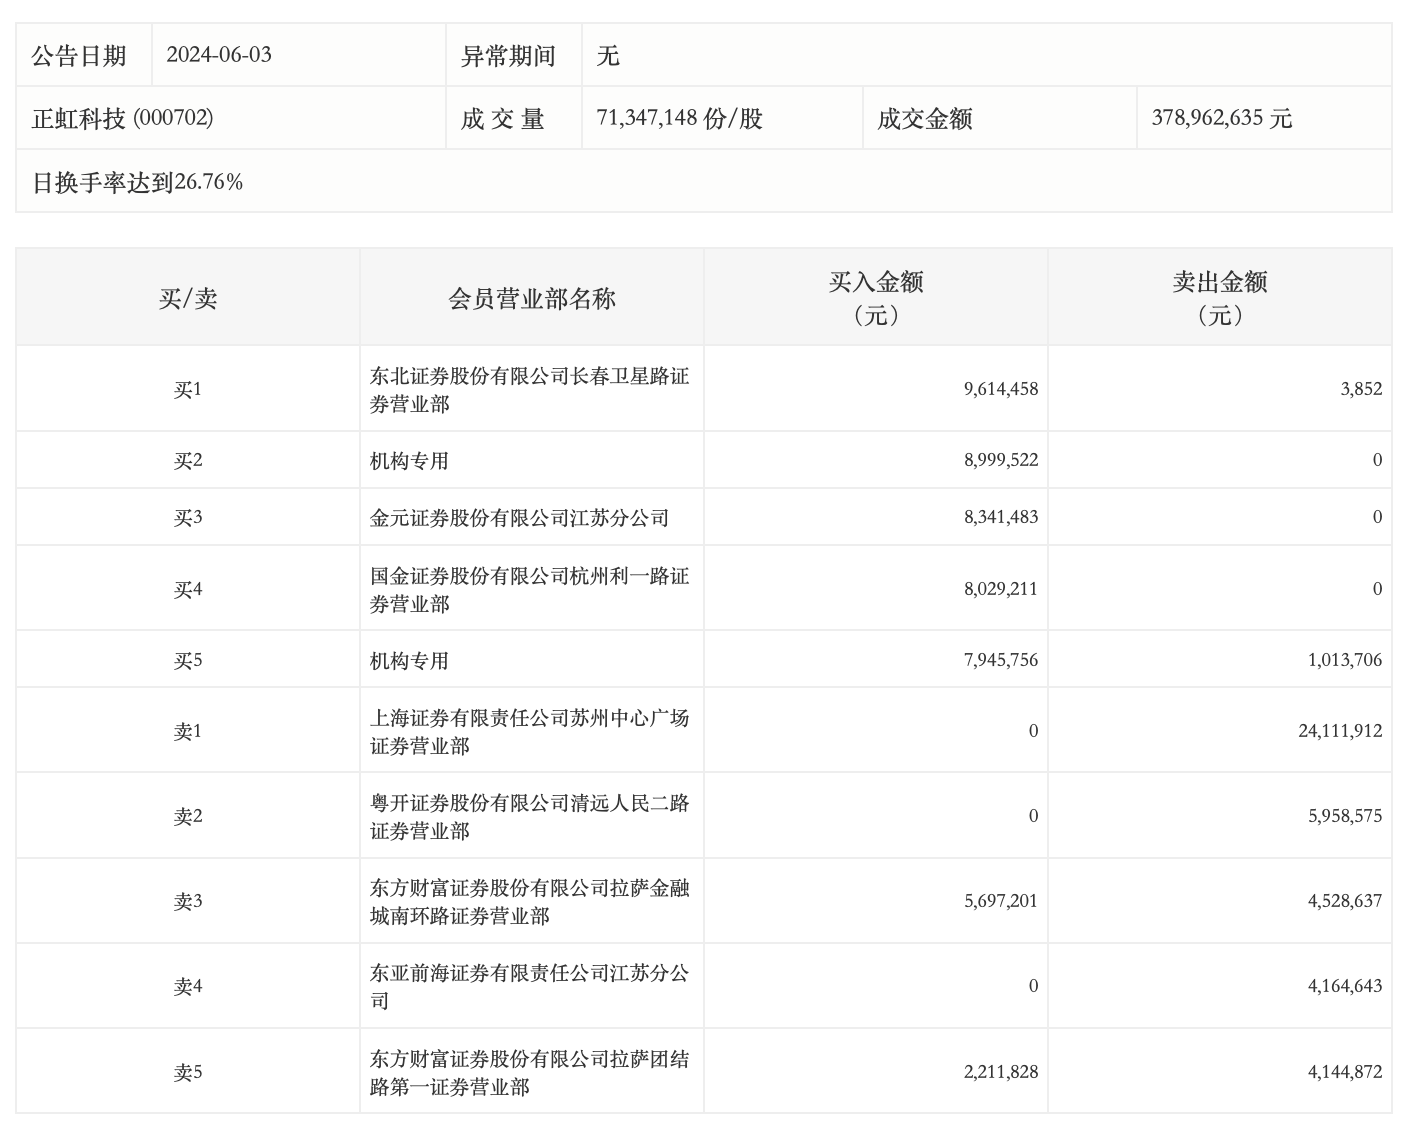The height and width of the screenshot is (1128, 1406).
Task: Select sell amount 4,528,637
Action: tap(1345, 901)
